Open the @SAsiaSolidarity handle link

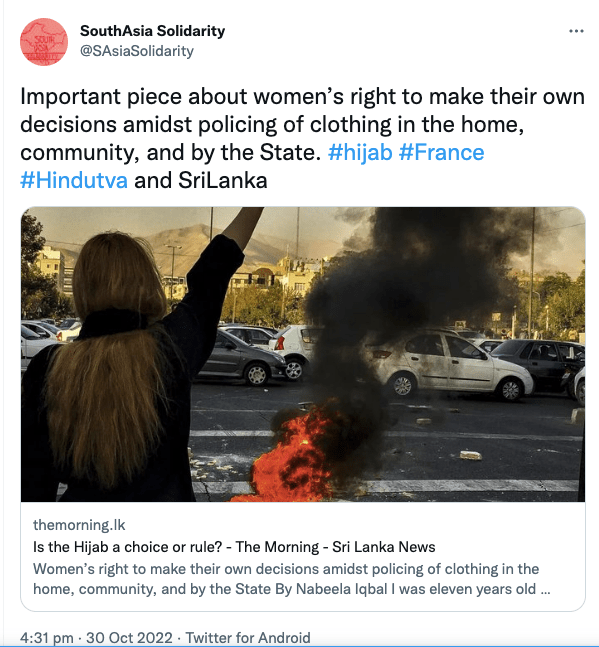[137, 51]
